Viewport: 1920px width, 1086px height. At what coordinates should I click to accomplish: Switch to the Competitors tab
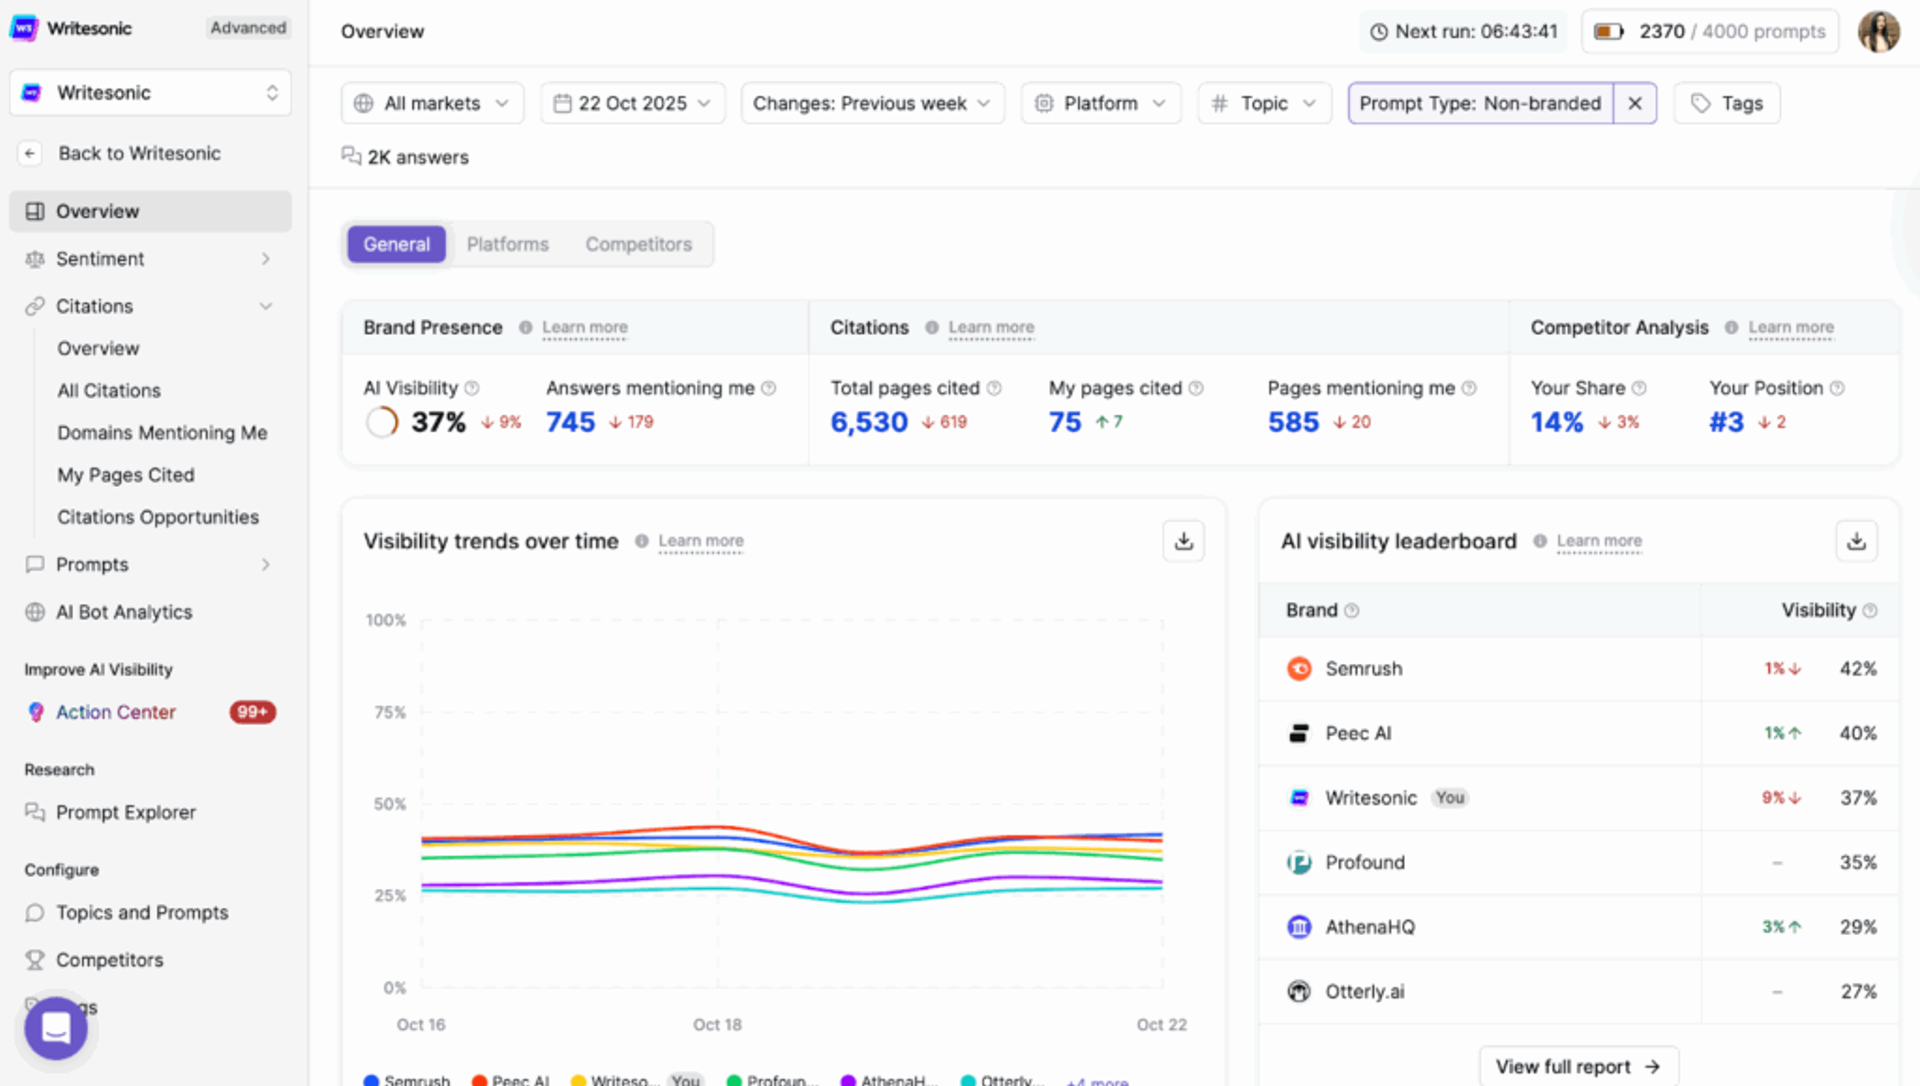click(639, 244)
